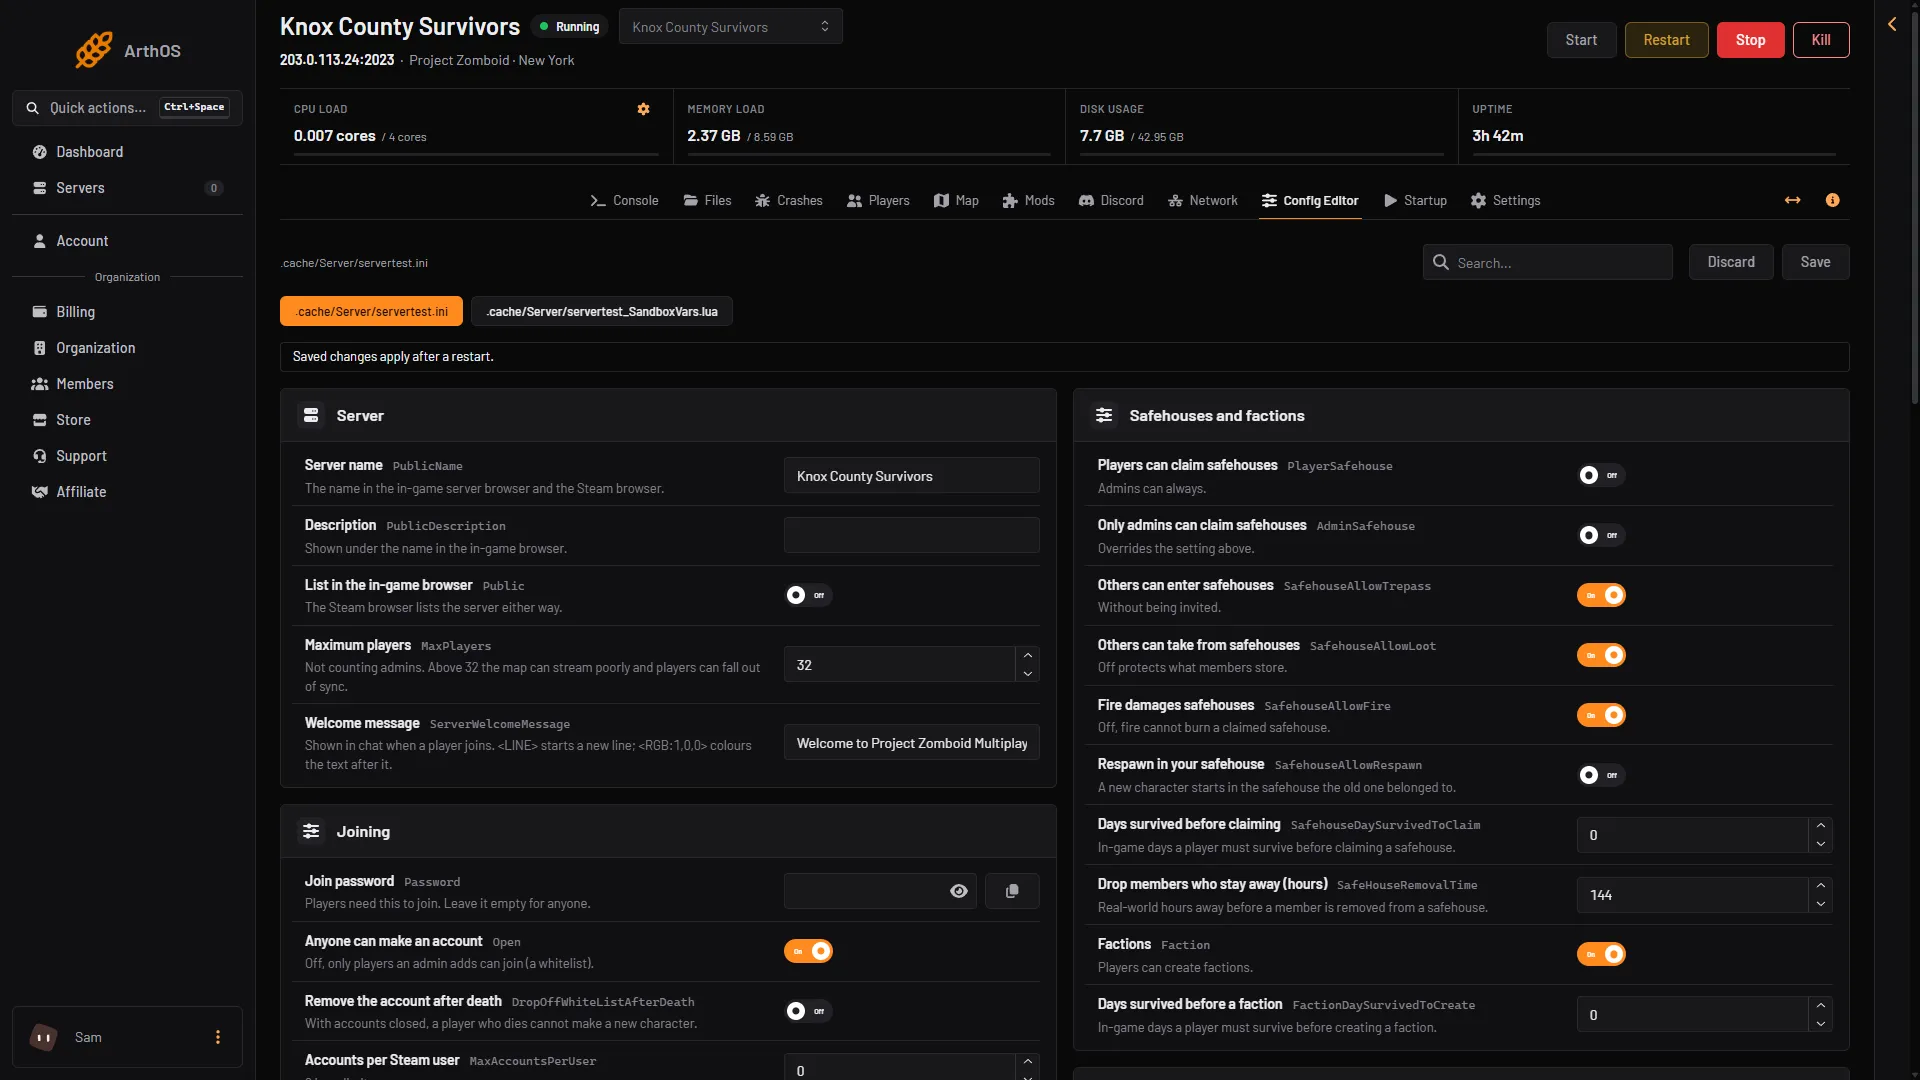
Task: Save the config changes
Action: (x=1815, y=262)
